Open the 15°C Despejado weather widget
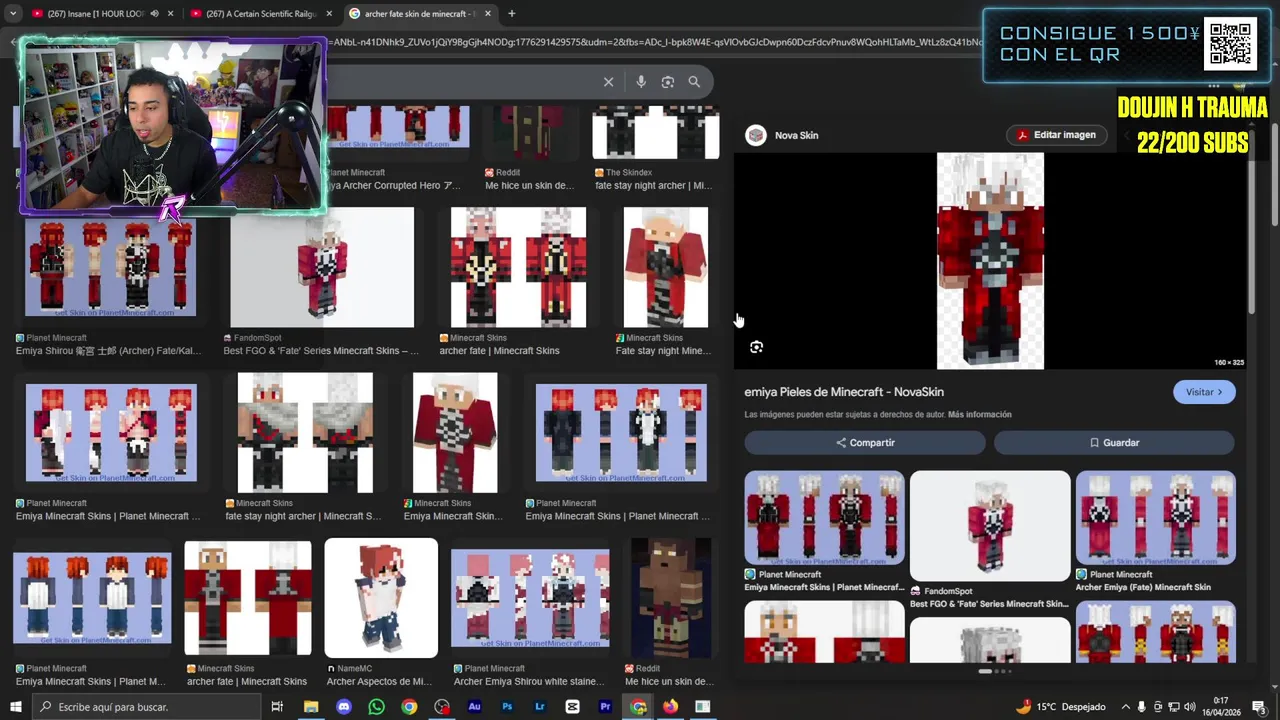This screenshot has height=720, width=1280. (1060, 707)
